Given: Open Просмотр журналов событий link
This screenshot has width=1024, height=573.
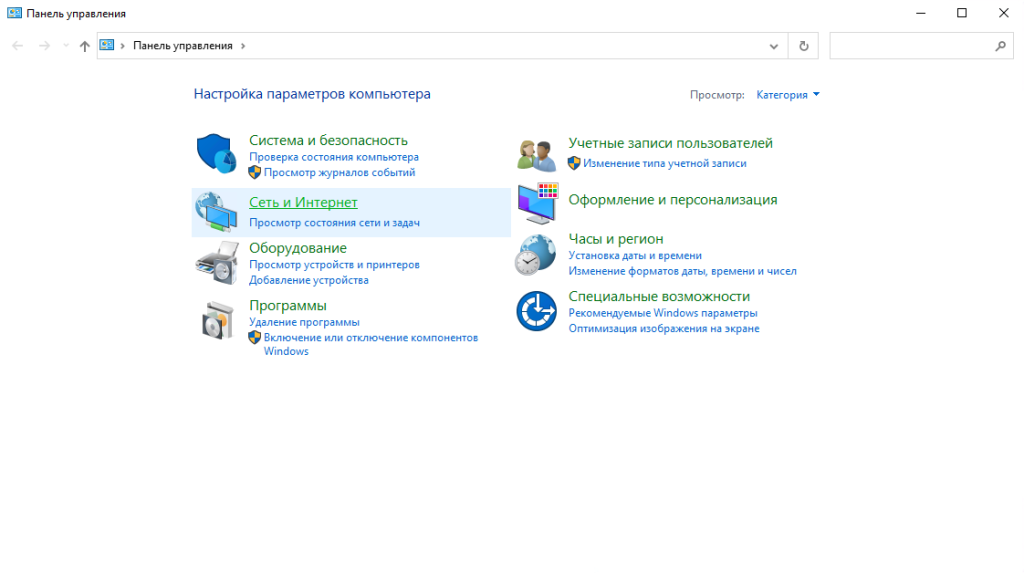Looking at the screenshot, I should tap(340, 172).
